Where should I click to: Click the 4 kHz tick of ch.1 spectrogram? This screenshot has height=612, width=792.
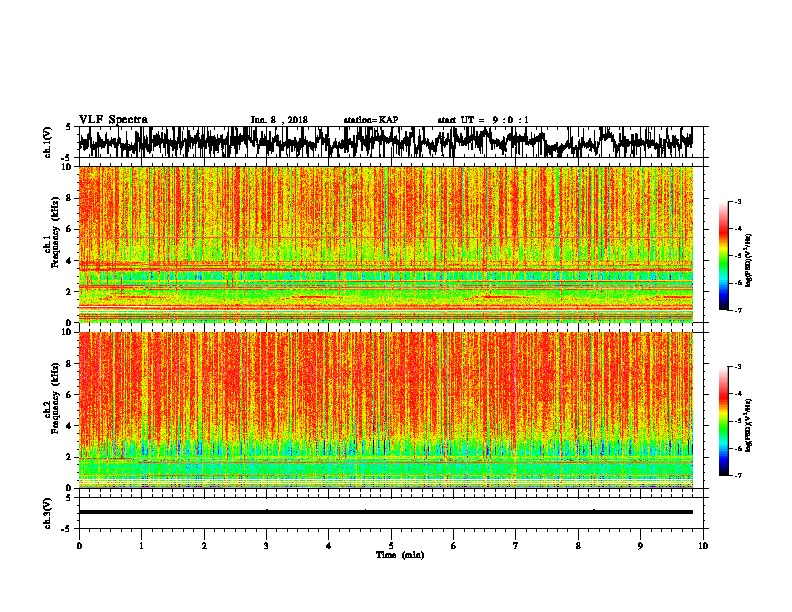coord(70,261)
